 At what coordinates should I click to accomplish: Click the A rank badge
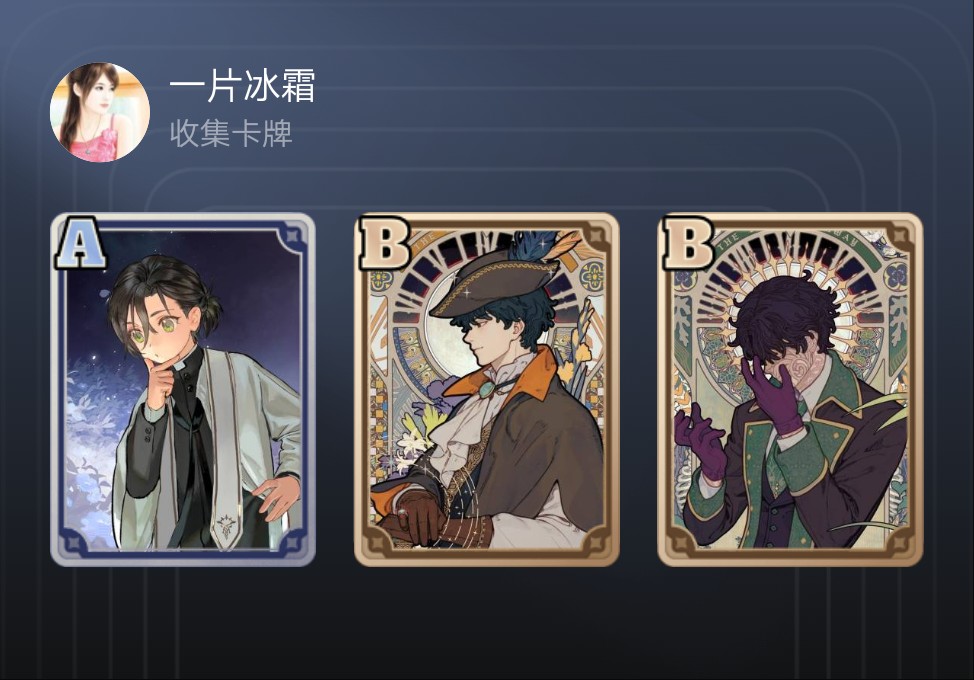coord(80,242)
